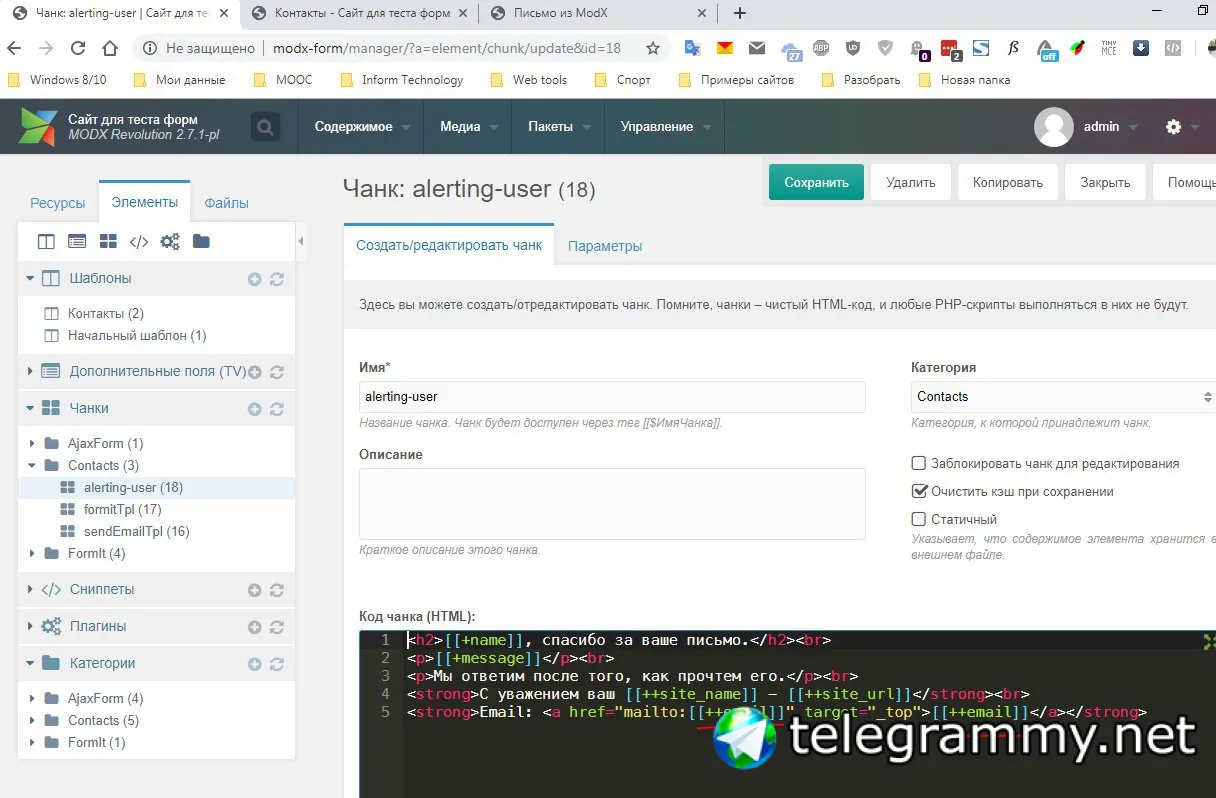Viewport: 1216px width, 798px height.
Task: Click the Копировать button
Action: (1008, 182)
